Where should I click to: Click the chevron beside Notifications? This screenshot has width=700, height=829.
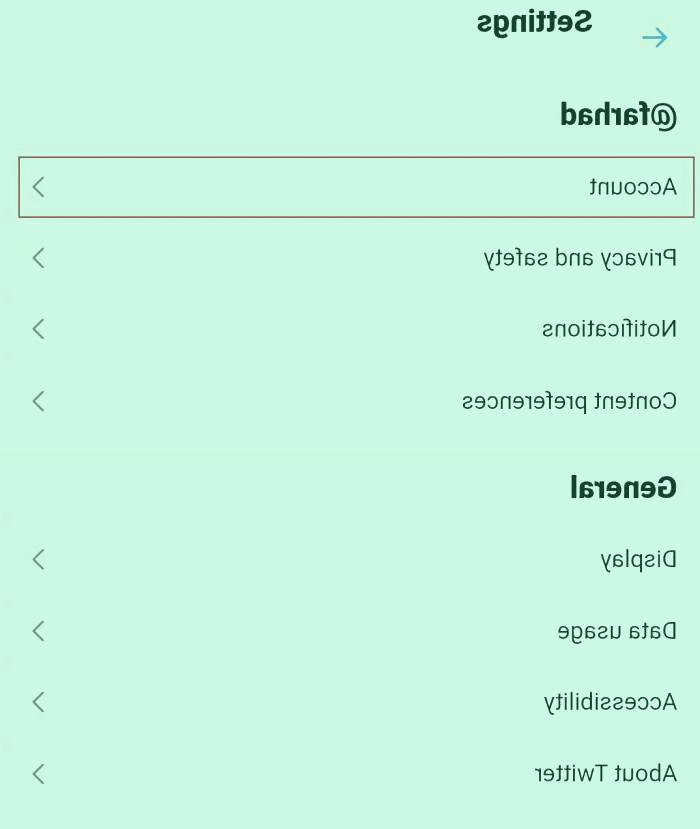[x=39, y=329]
